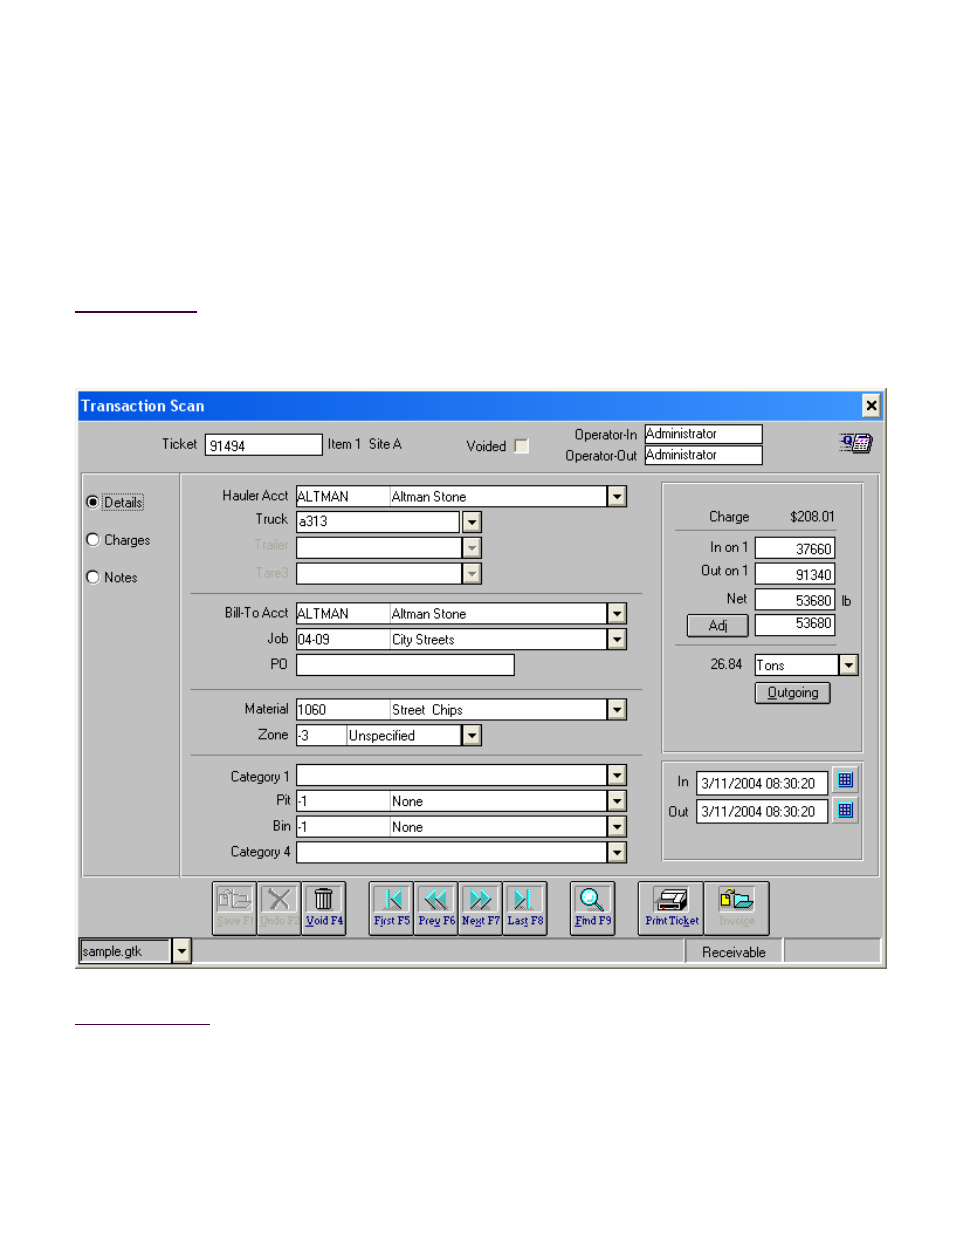
Task: Open the Tons unit dropdown
Action: pyautogui.click(x=849, y=665)
